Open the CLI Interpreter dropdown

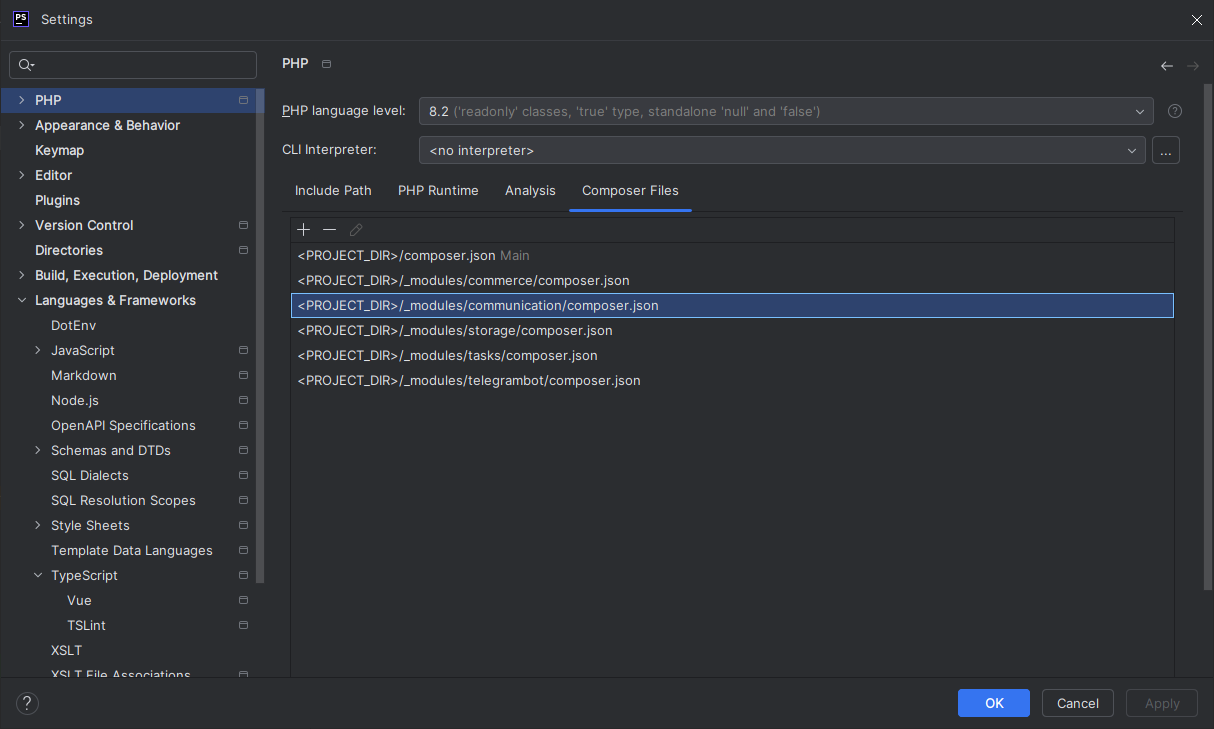pos(781,150)
